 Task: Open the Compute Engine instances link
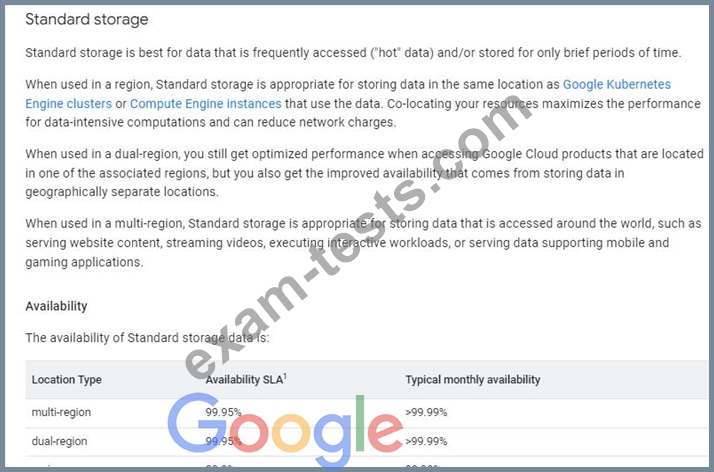205,104
